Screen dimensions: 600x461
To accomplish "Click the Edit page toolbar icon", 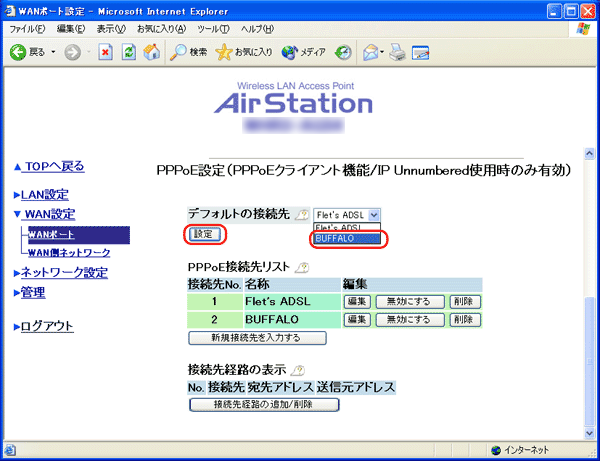I will pyautogui.click(x=421, y=52).
